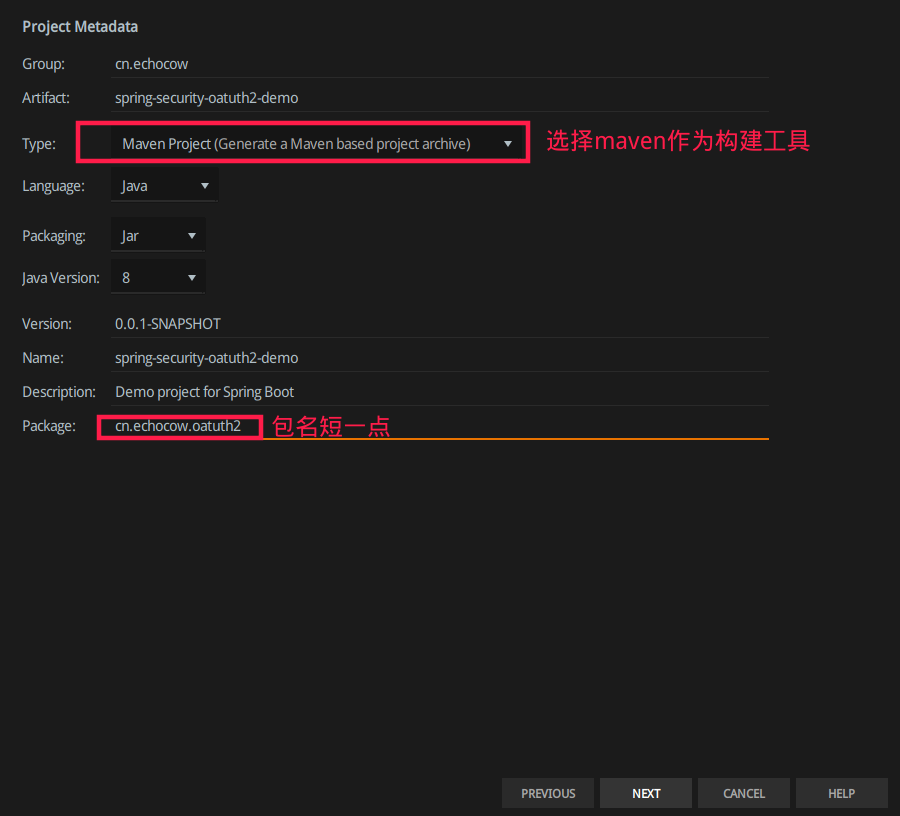900x816 pixels.
Task: Click the Project Metadata heading
Action: click(x=80, y=26)
